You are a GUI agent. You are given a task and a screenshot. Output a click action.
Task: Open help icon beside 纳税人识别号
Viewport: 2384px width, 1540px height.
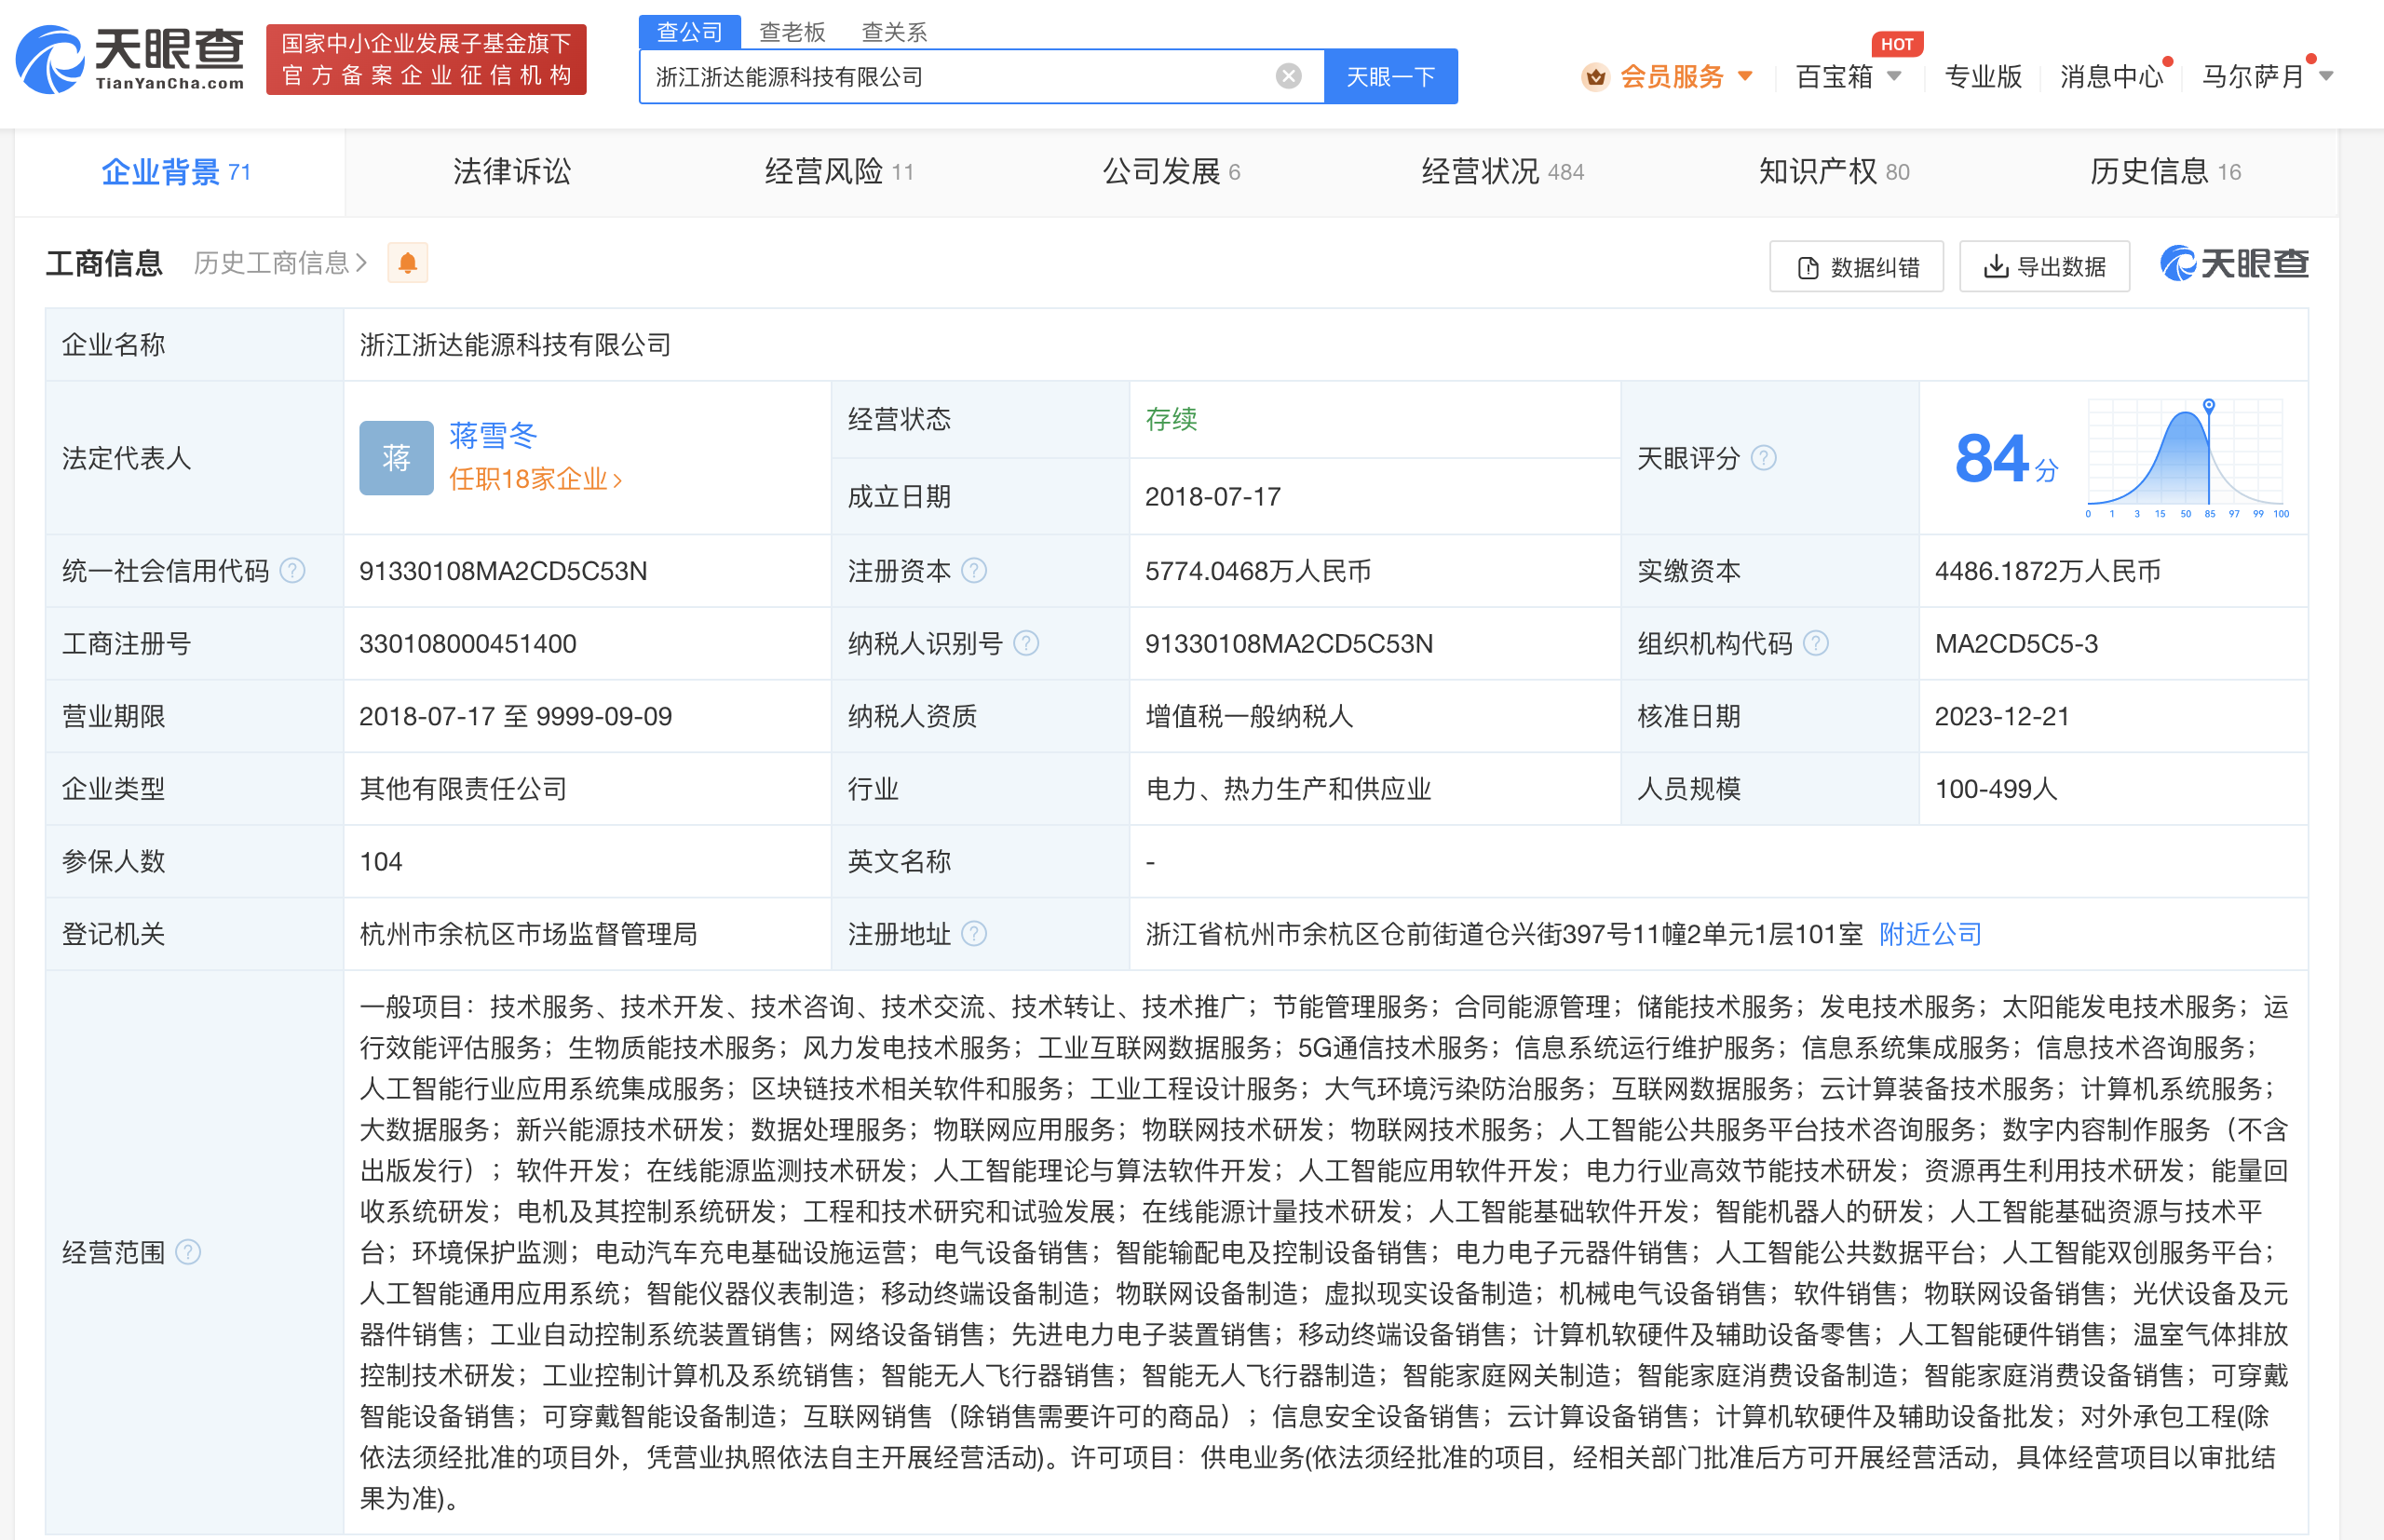coord(1026,644)
